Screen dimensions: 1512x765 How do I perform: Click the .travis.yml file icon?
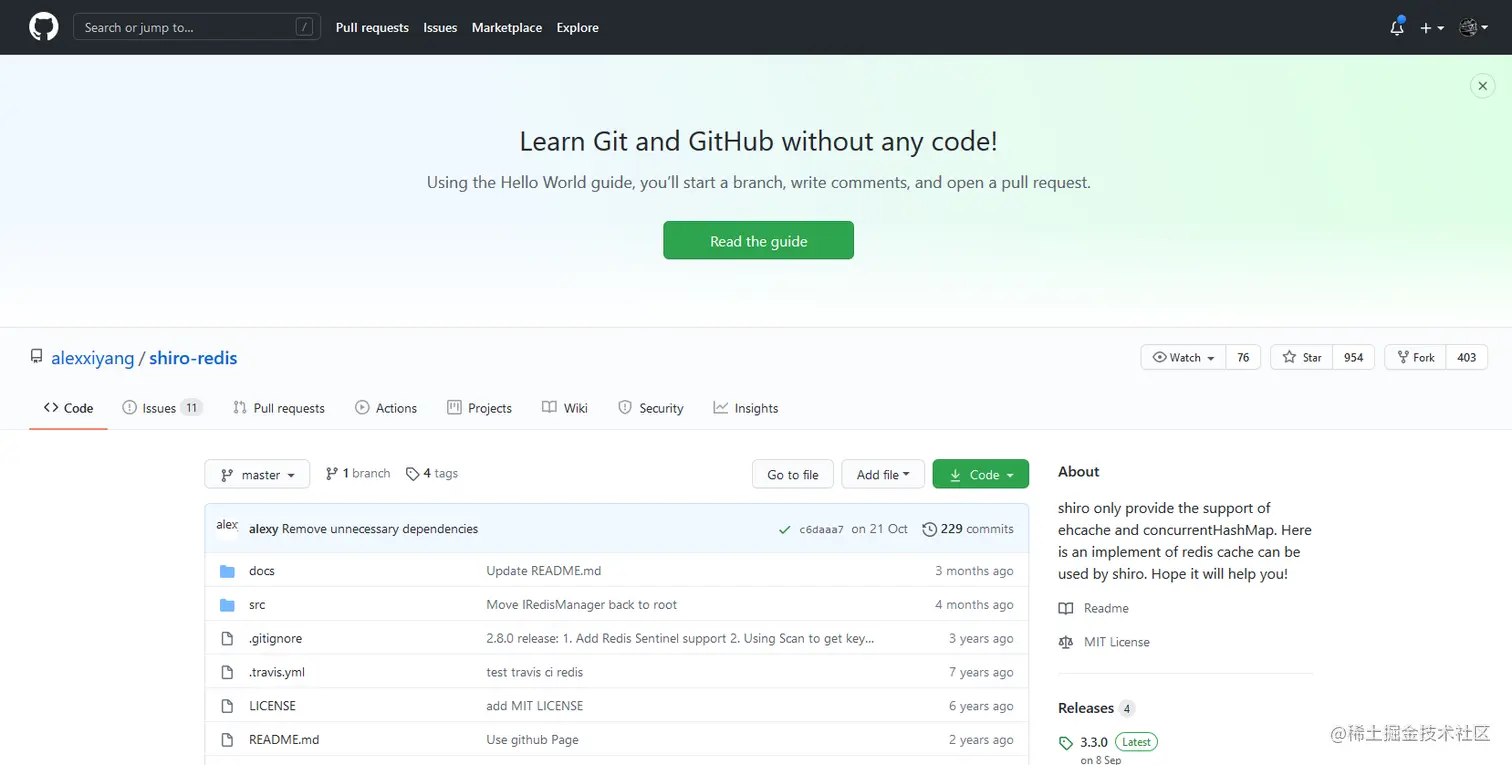227,672
